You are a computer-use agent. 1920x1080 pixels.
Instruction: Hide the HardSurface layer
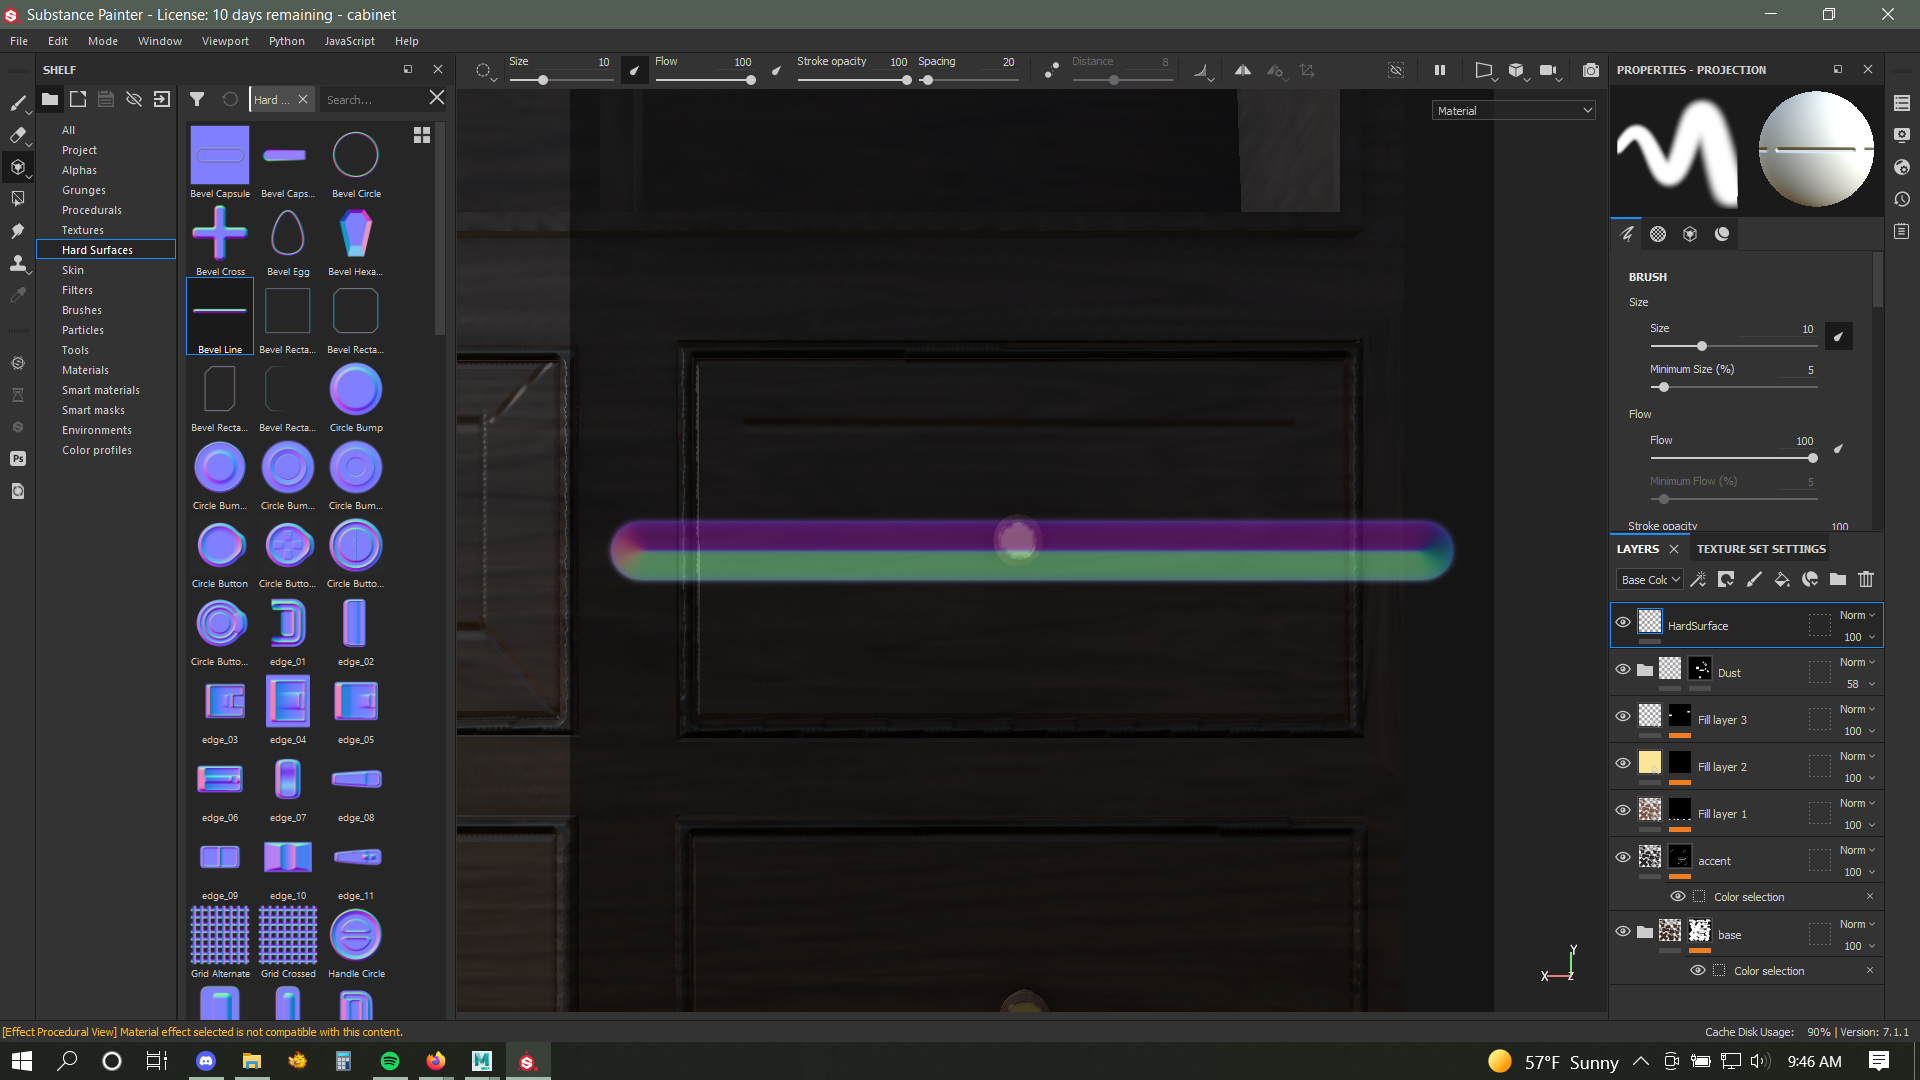(x=1623, y=622)
